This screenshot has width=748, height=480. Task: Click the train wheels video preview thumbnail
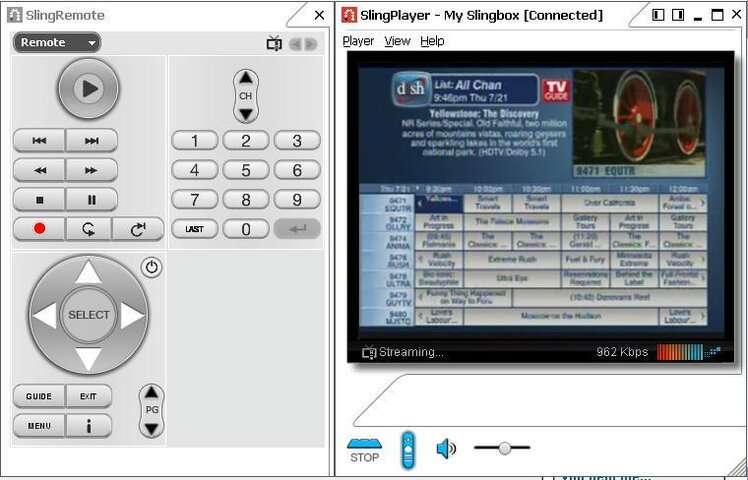point(639,123)
